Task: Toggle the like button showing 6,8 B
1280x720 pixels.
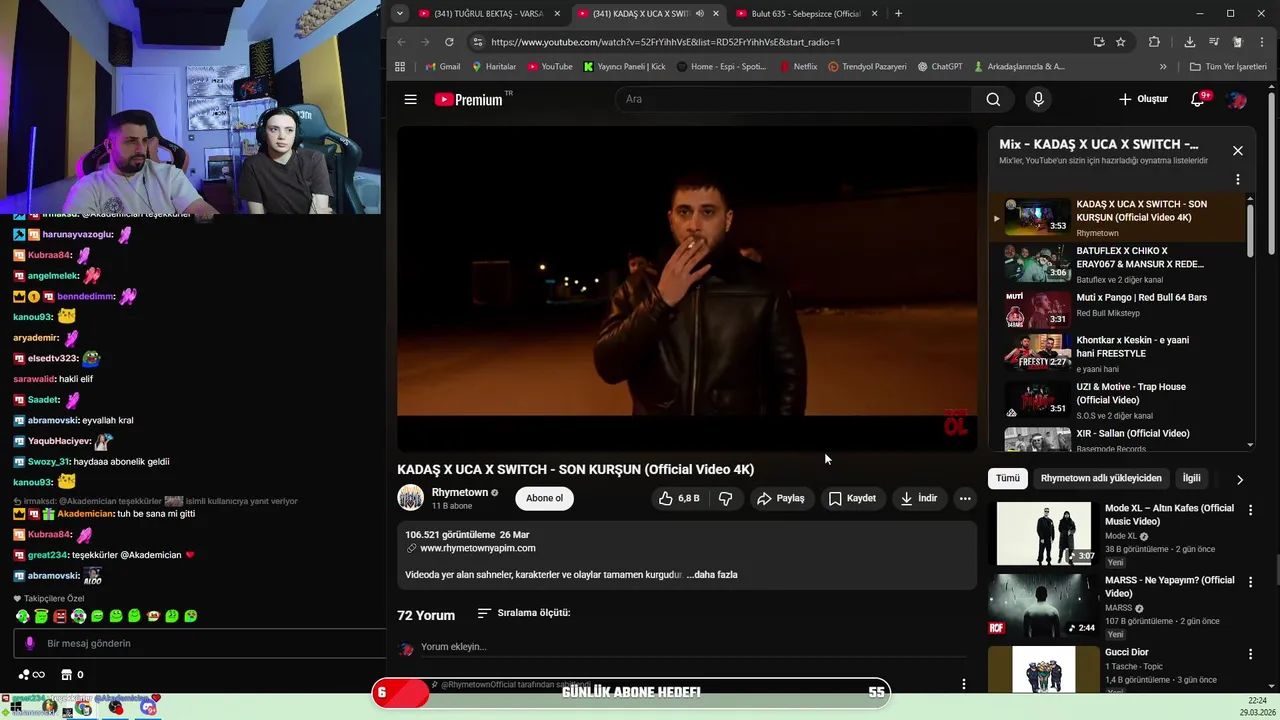Action: click(679, 498)
